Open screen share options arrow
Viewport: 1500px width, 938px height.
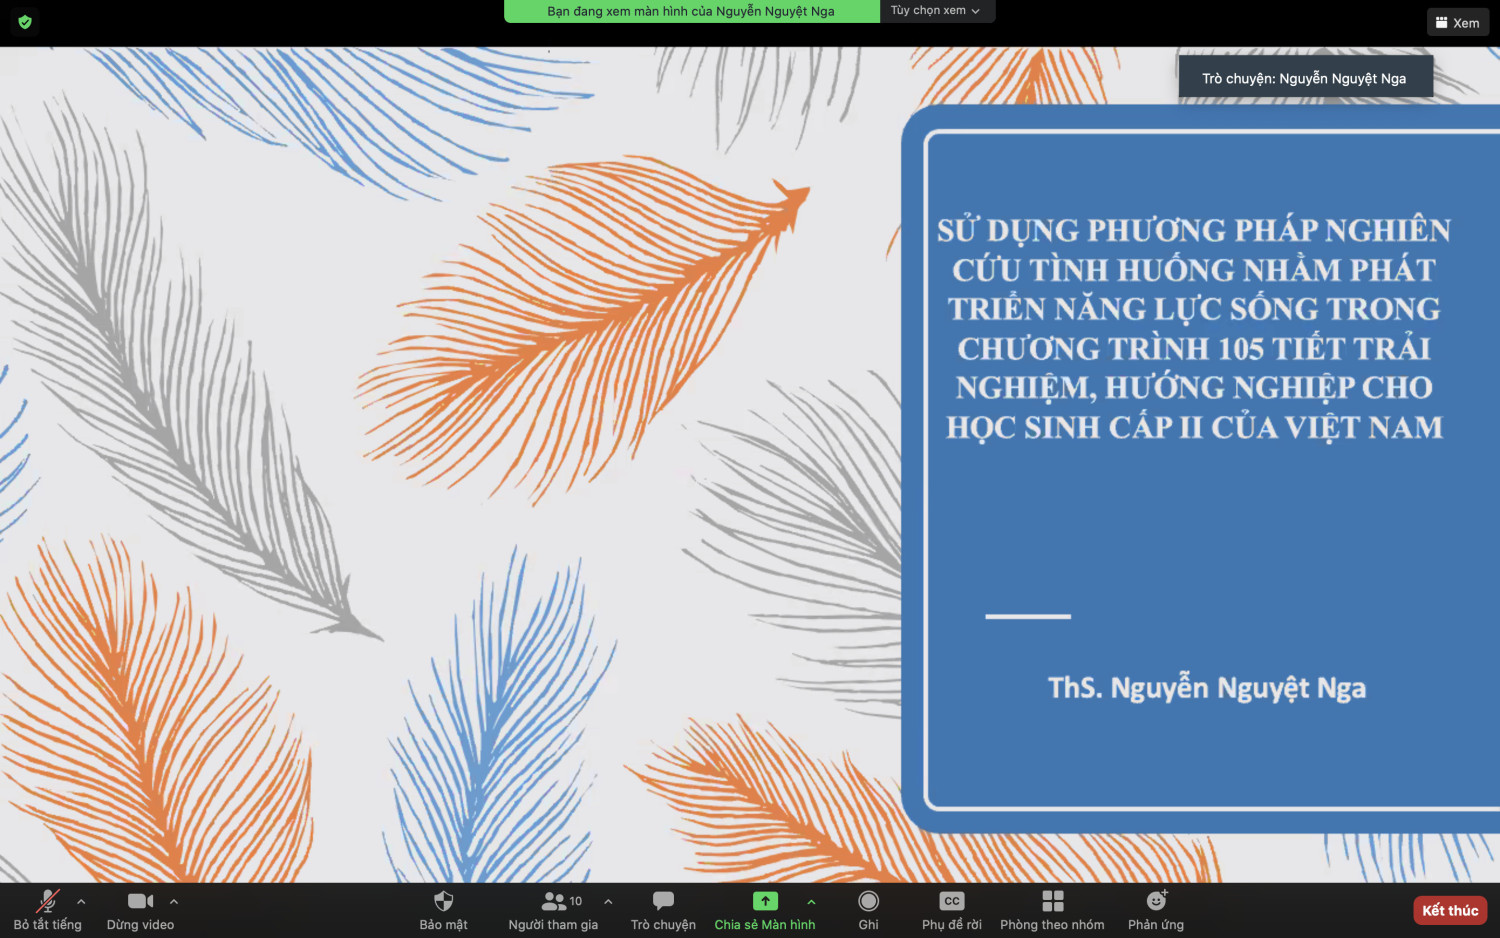point(811,901)
